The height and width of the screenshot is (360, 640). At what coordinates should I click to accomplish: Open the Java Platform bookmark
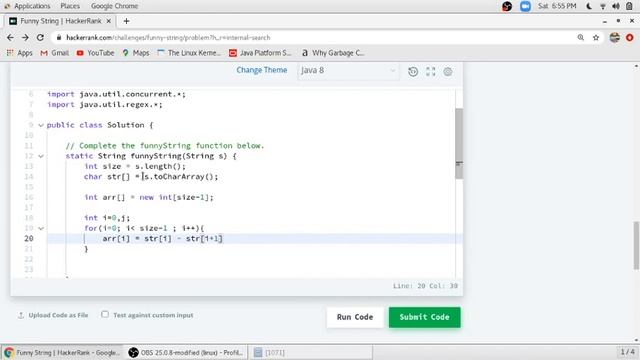(260, 53)
